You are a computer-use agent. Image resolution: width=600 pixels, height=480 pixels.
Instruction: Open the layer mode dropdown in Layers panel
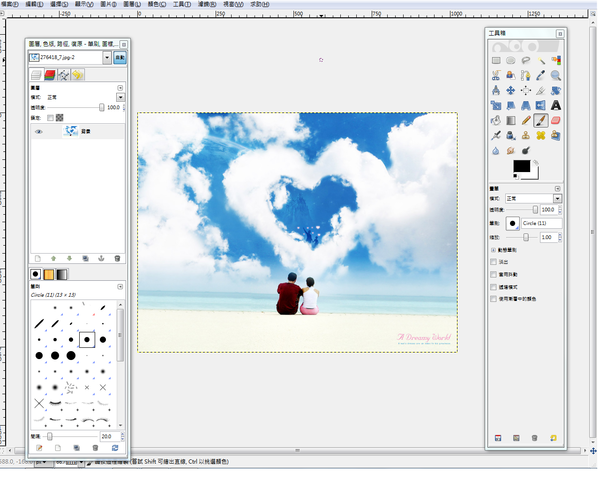coord(120,97)
